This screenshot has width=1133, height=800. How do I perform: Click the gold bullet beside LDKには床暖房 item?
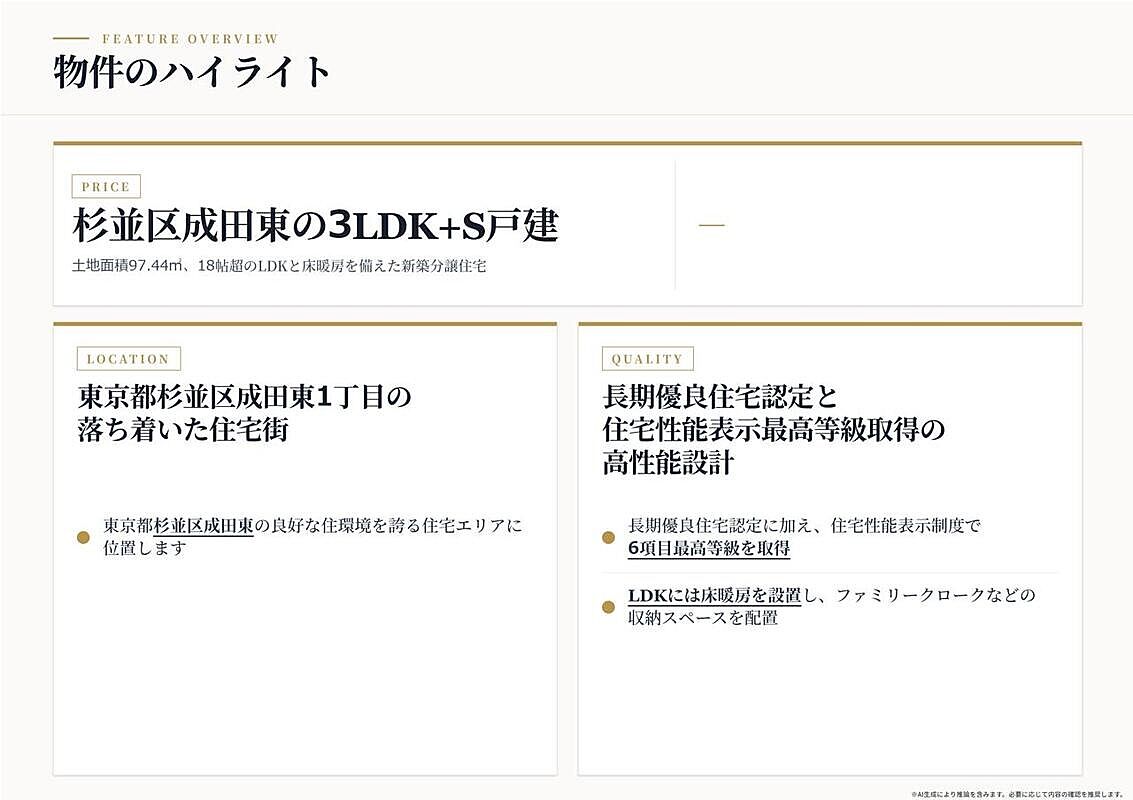pos(608,607)
